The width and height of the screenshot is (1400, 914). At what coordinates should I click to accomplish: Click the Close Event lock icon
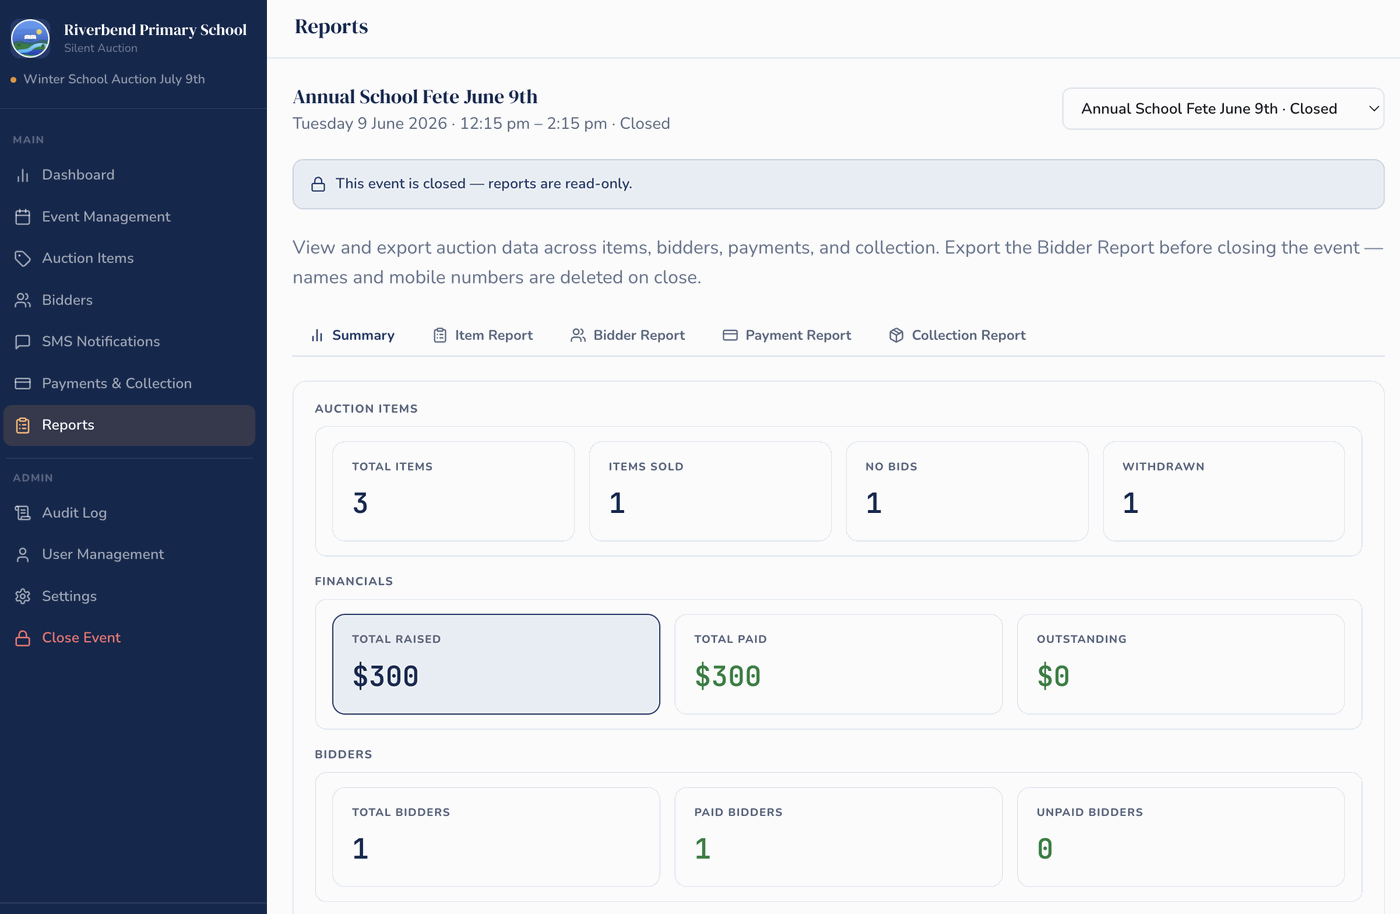coord(23,638)
